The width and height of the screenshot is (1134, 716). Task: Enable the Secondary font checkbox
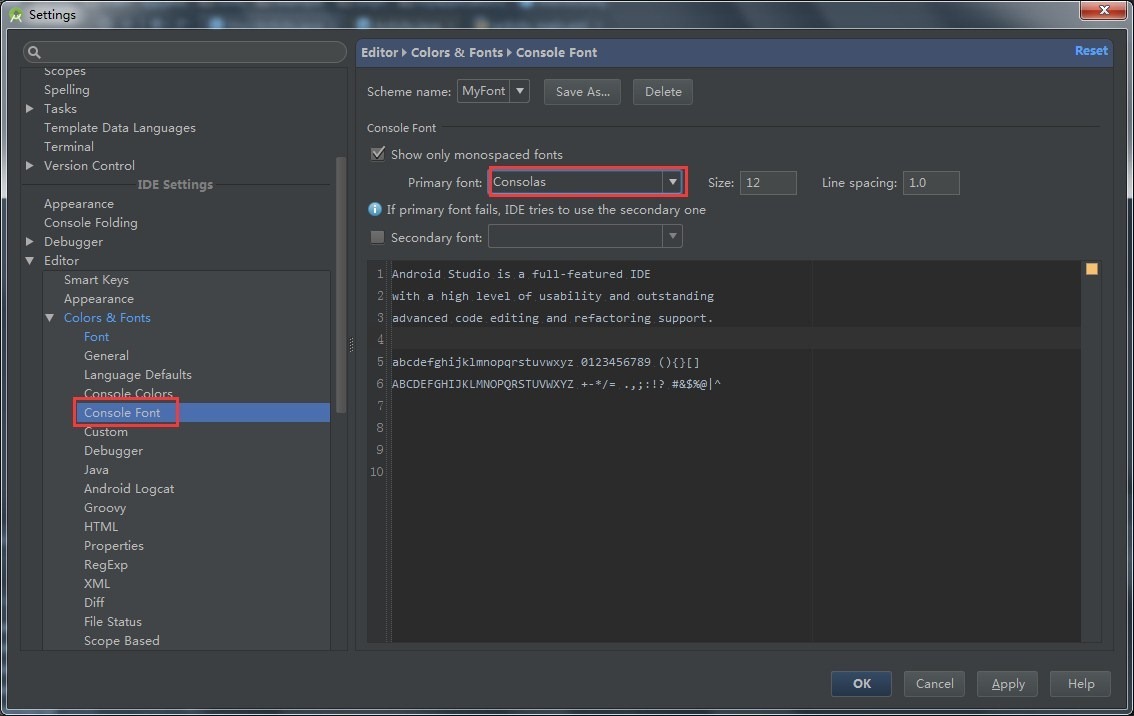[x=378, y=237]
